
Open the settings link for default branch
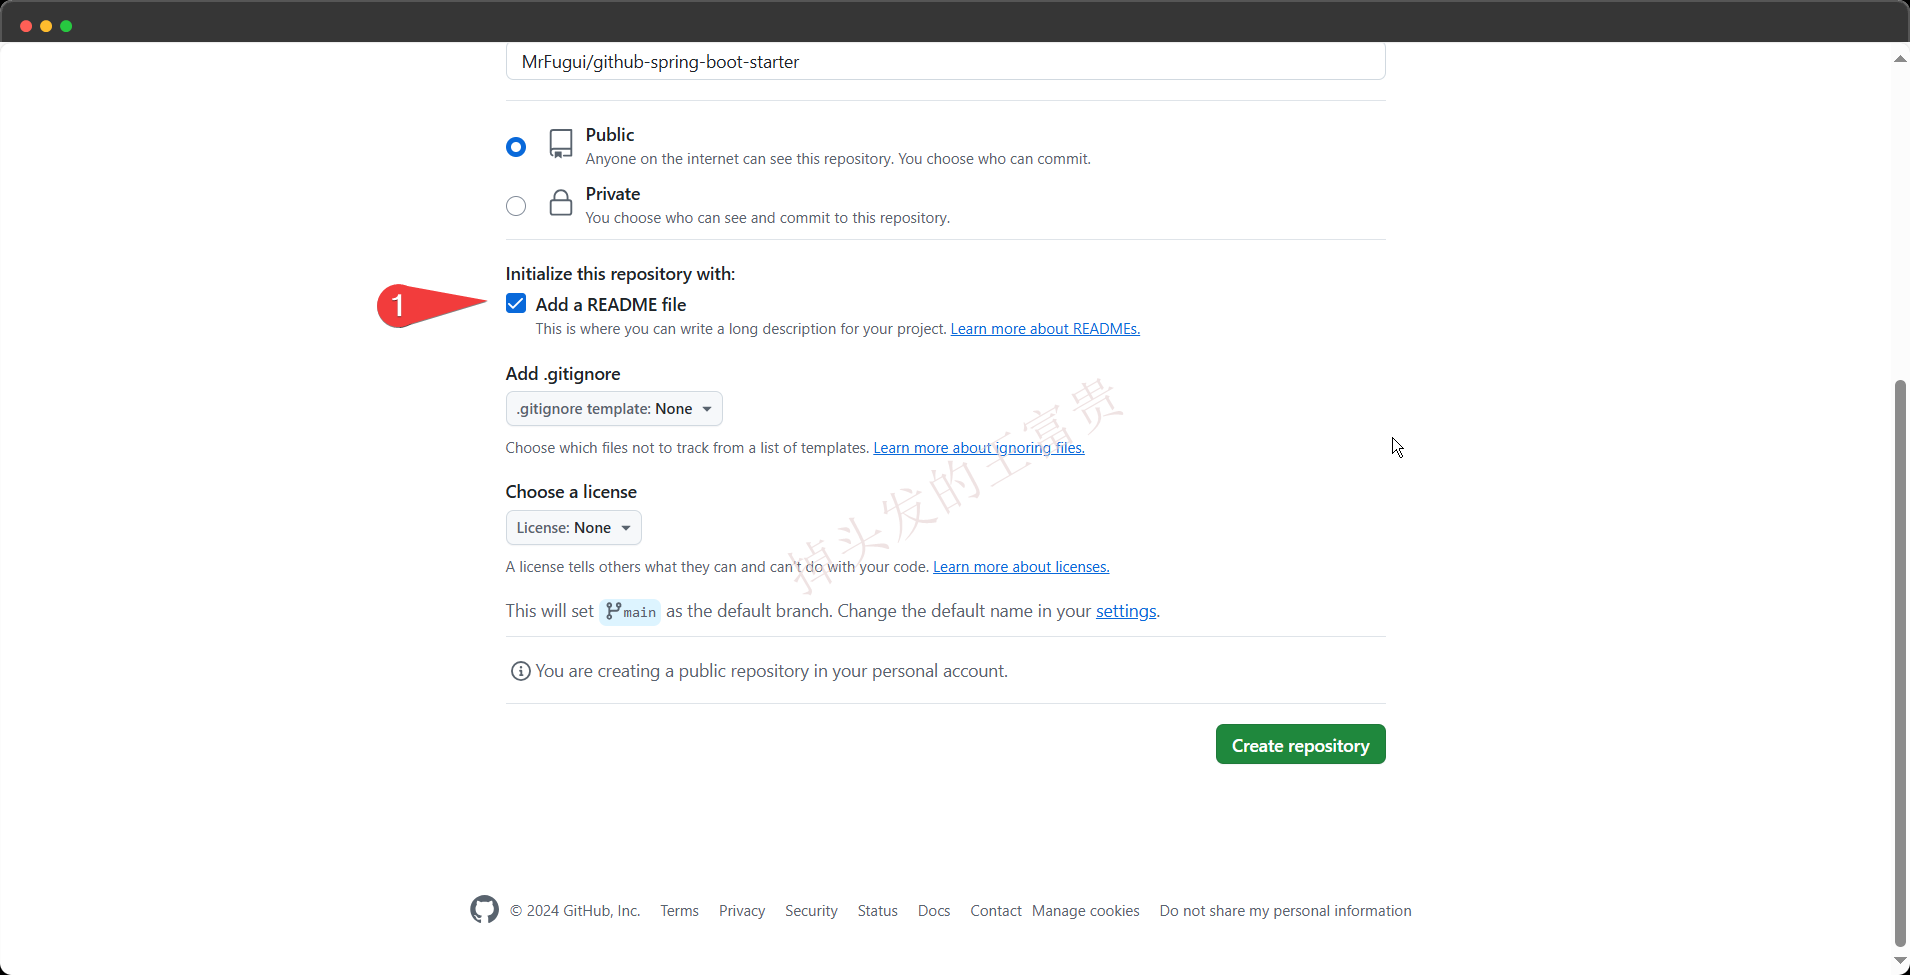click(1126, 611)
